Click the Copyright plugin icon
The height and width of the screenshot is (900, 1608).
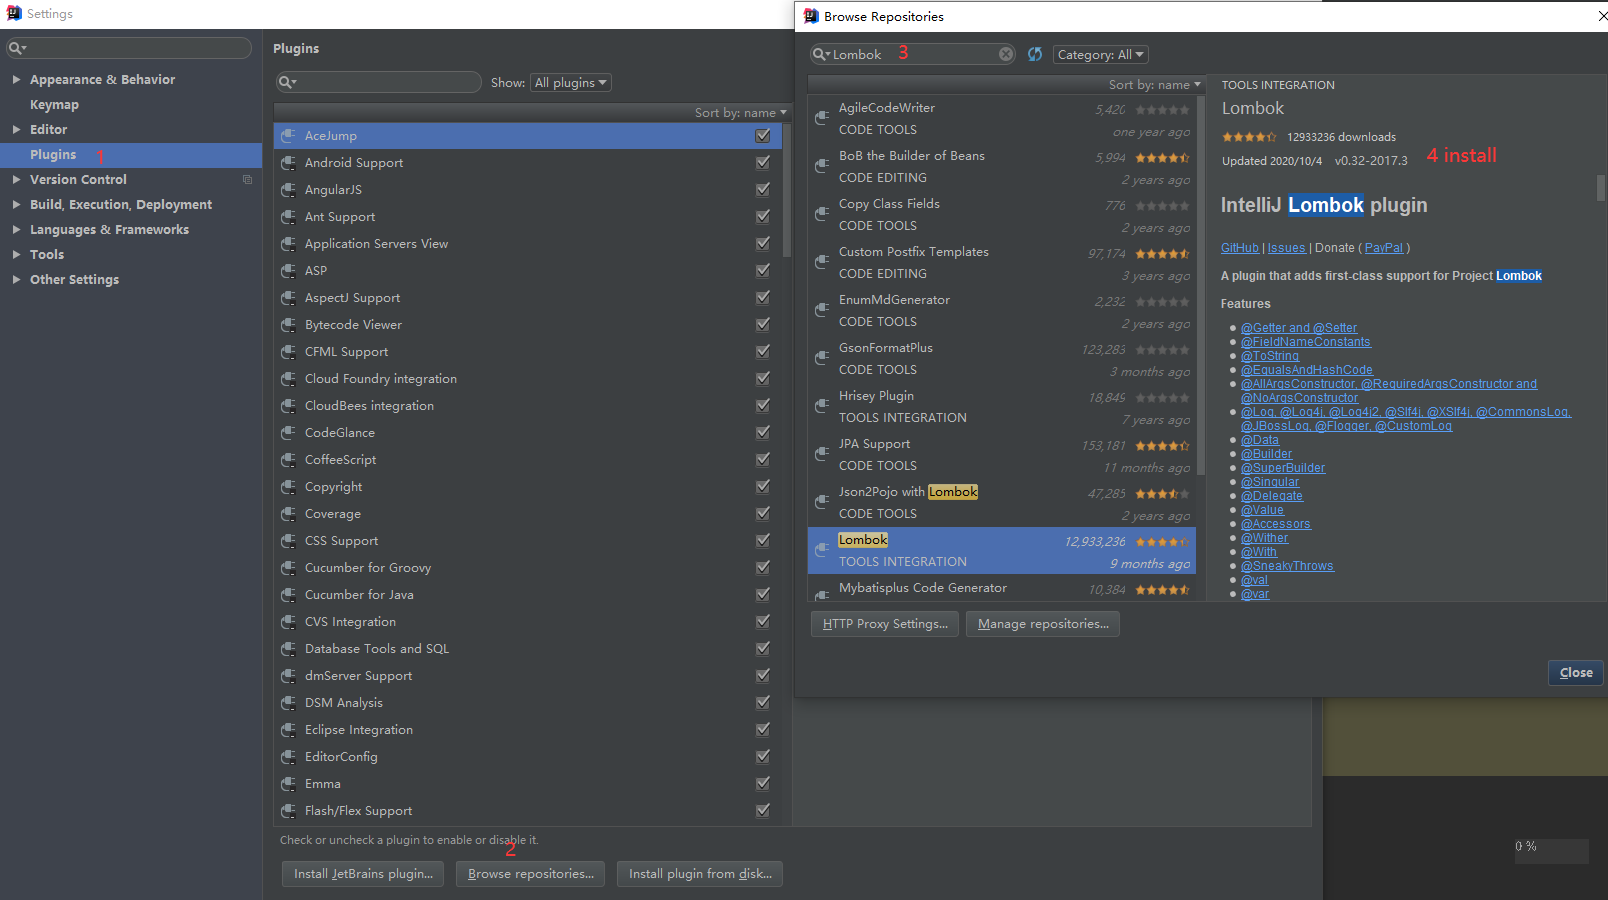point(288,487)
